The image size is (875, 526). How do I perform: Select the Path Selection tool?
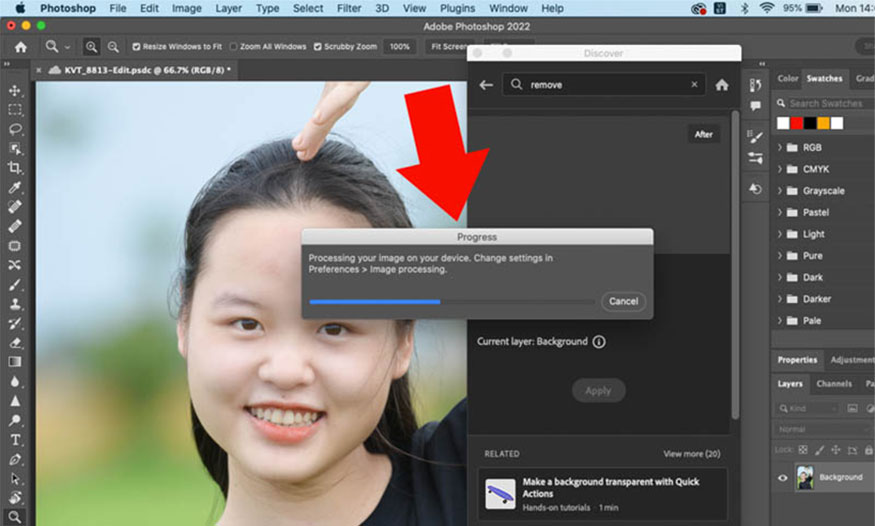pos(15,479)
